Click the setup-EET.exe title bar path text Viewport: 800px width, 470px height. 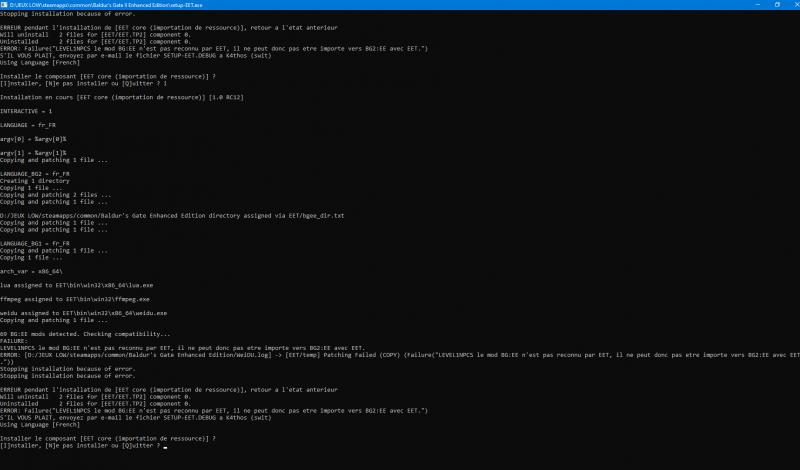point(106,5)
